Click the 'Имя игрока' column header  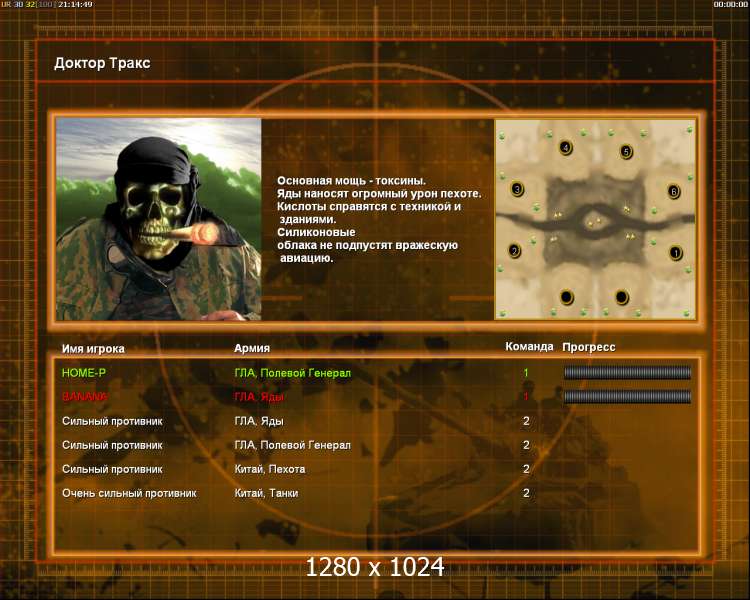pos(93,348)
